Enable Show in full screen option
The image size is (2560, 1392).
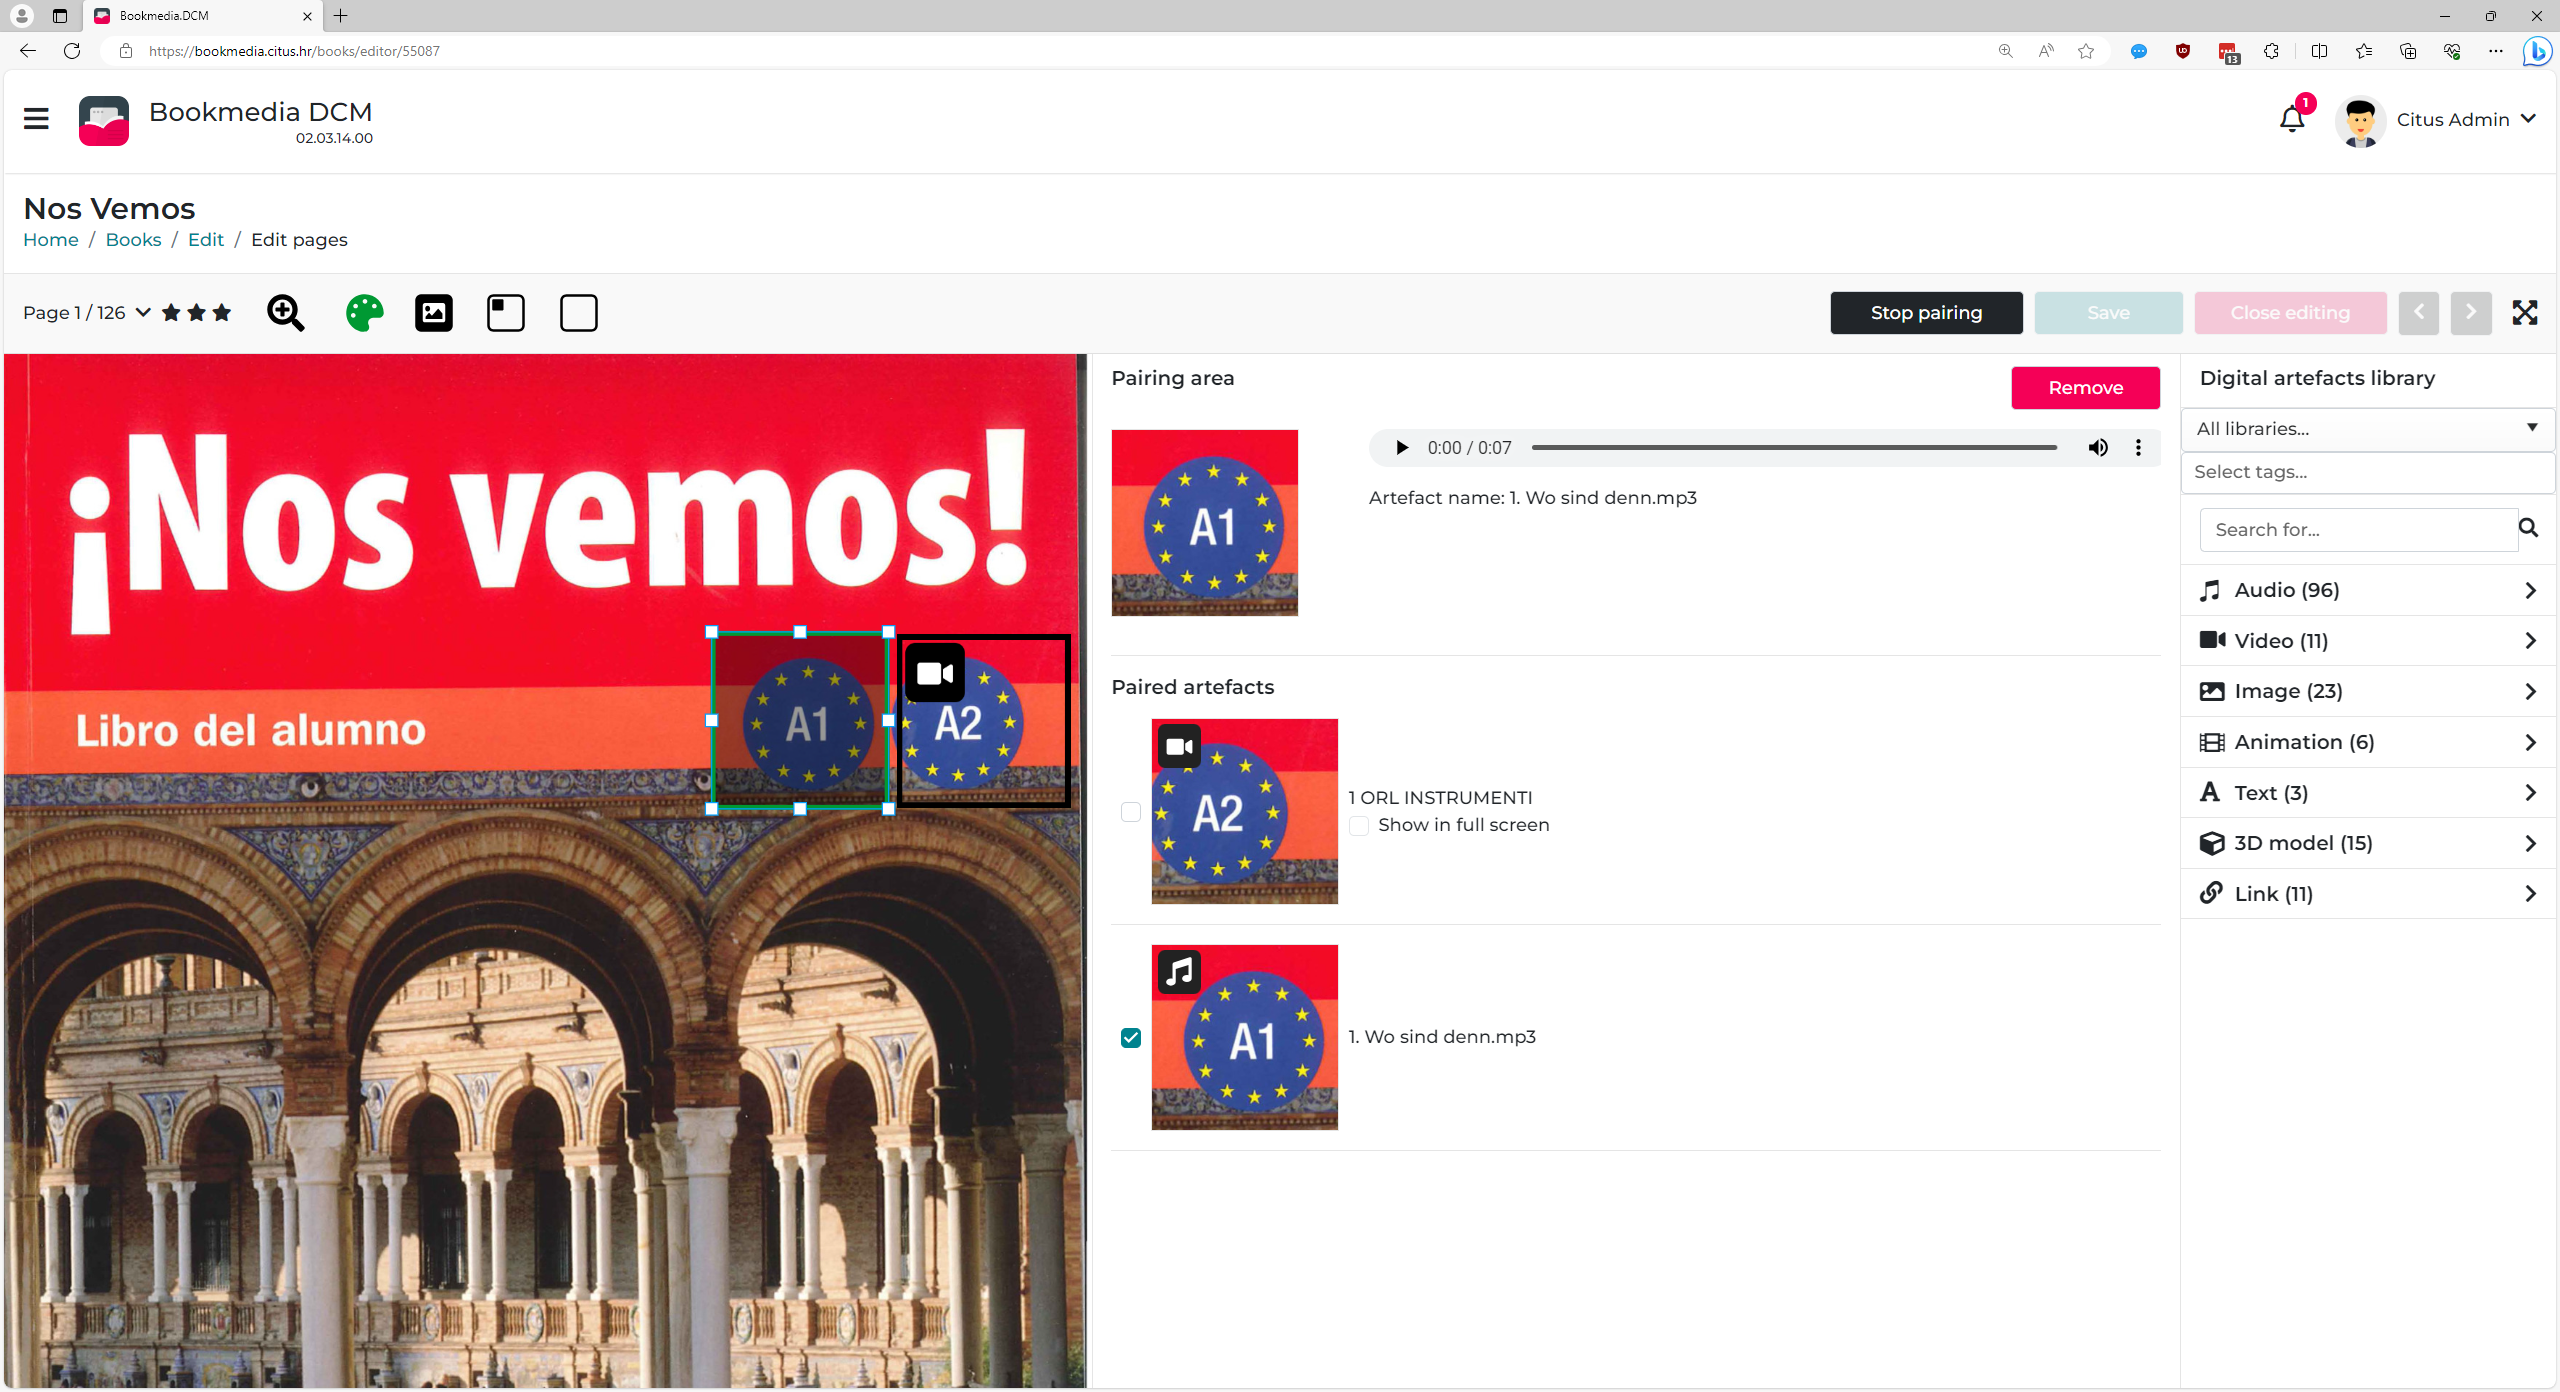(x=1358, y=826)
